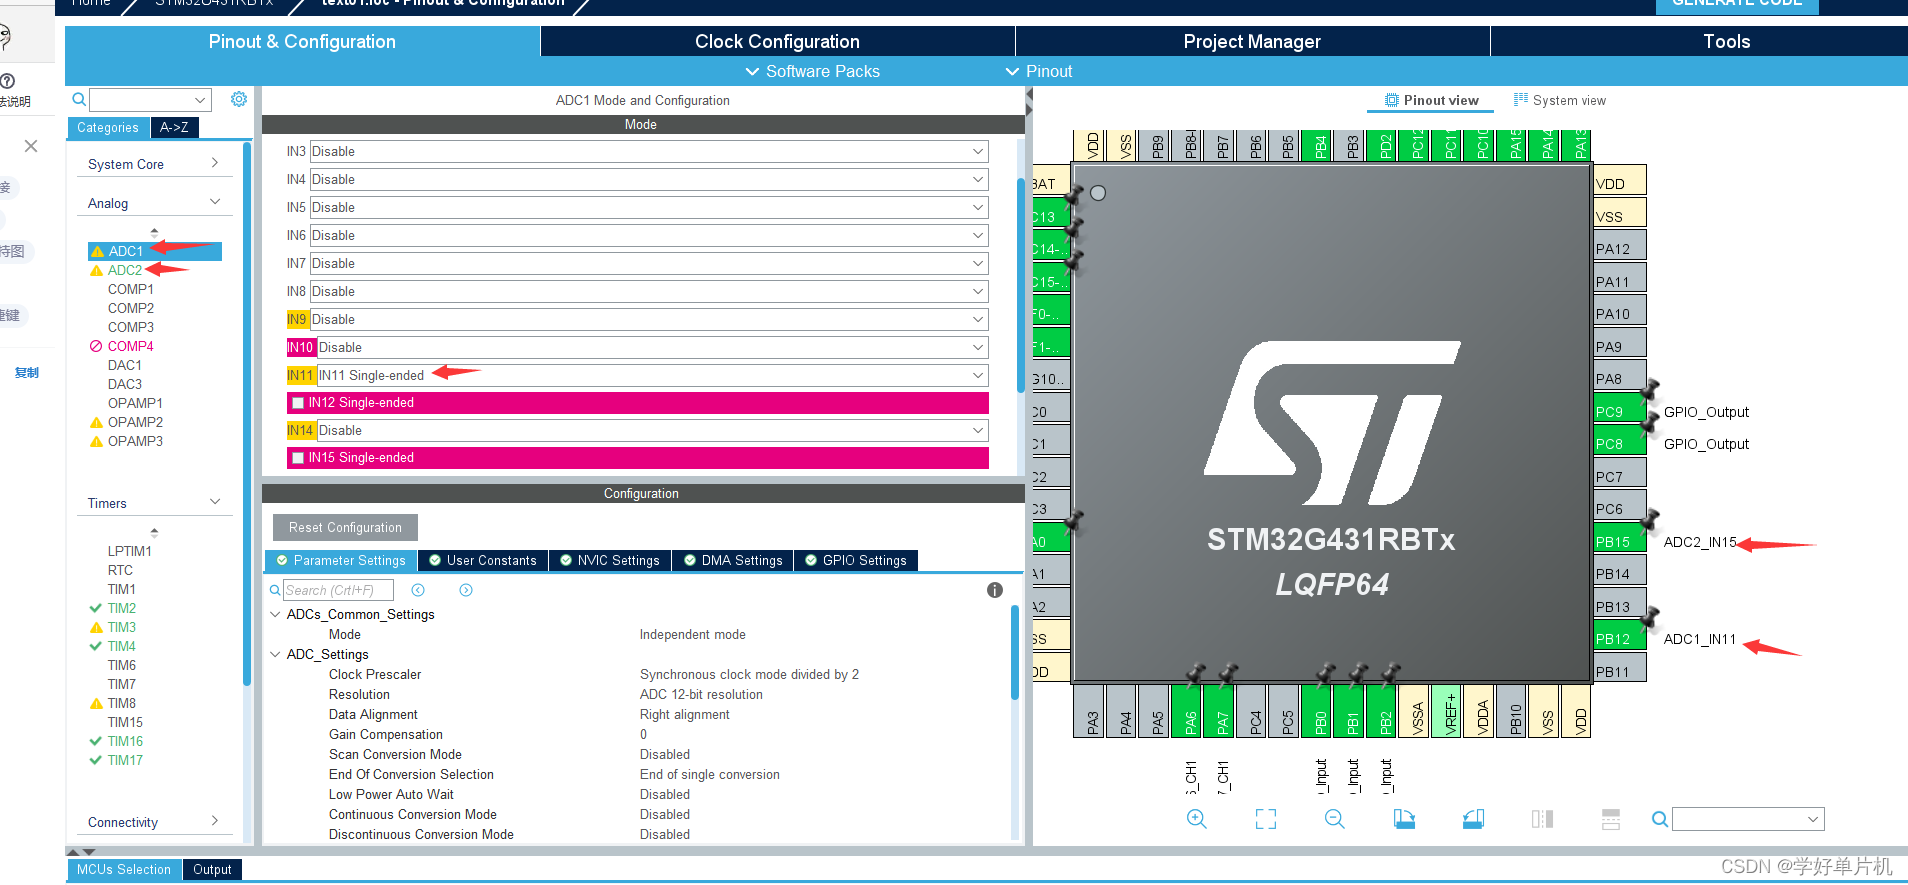
Task: Switch to A->Z peripheral list
Action: [x=174, y=127]
